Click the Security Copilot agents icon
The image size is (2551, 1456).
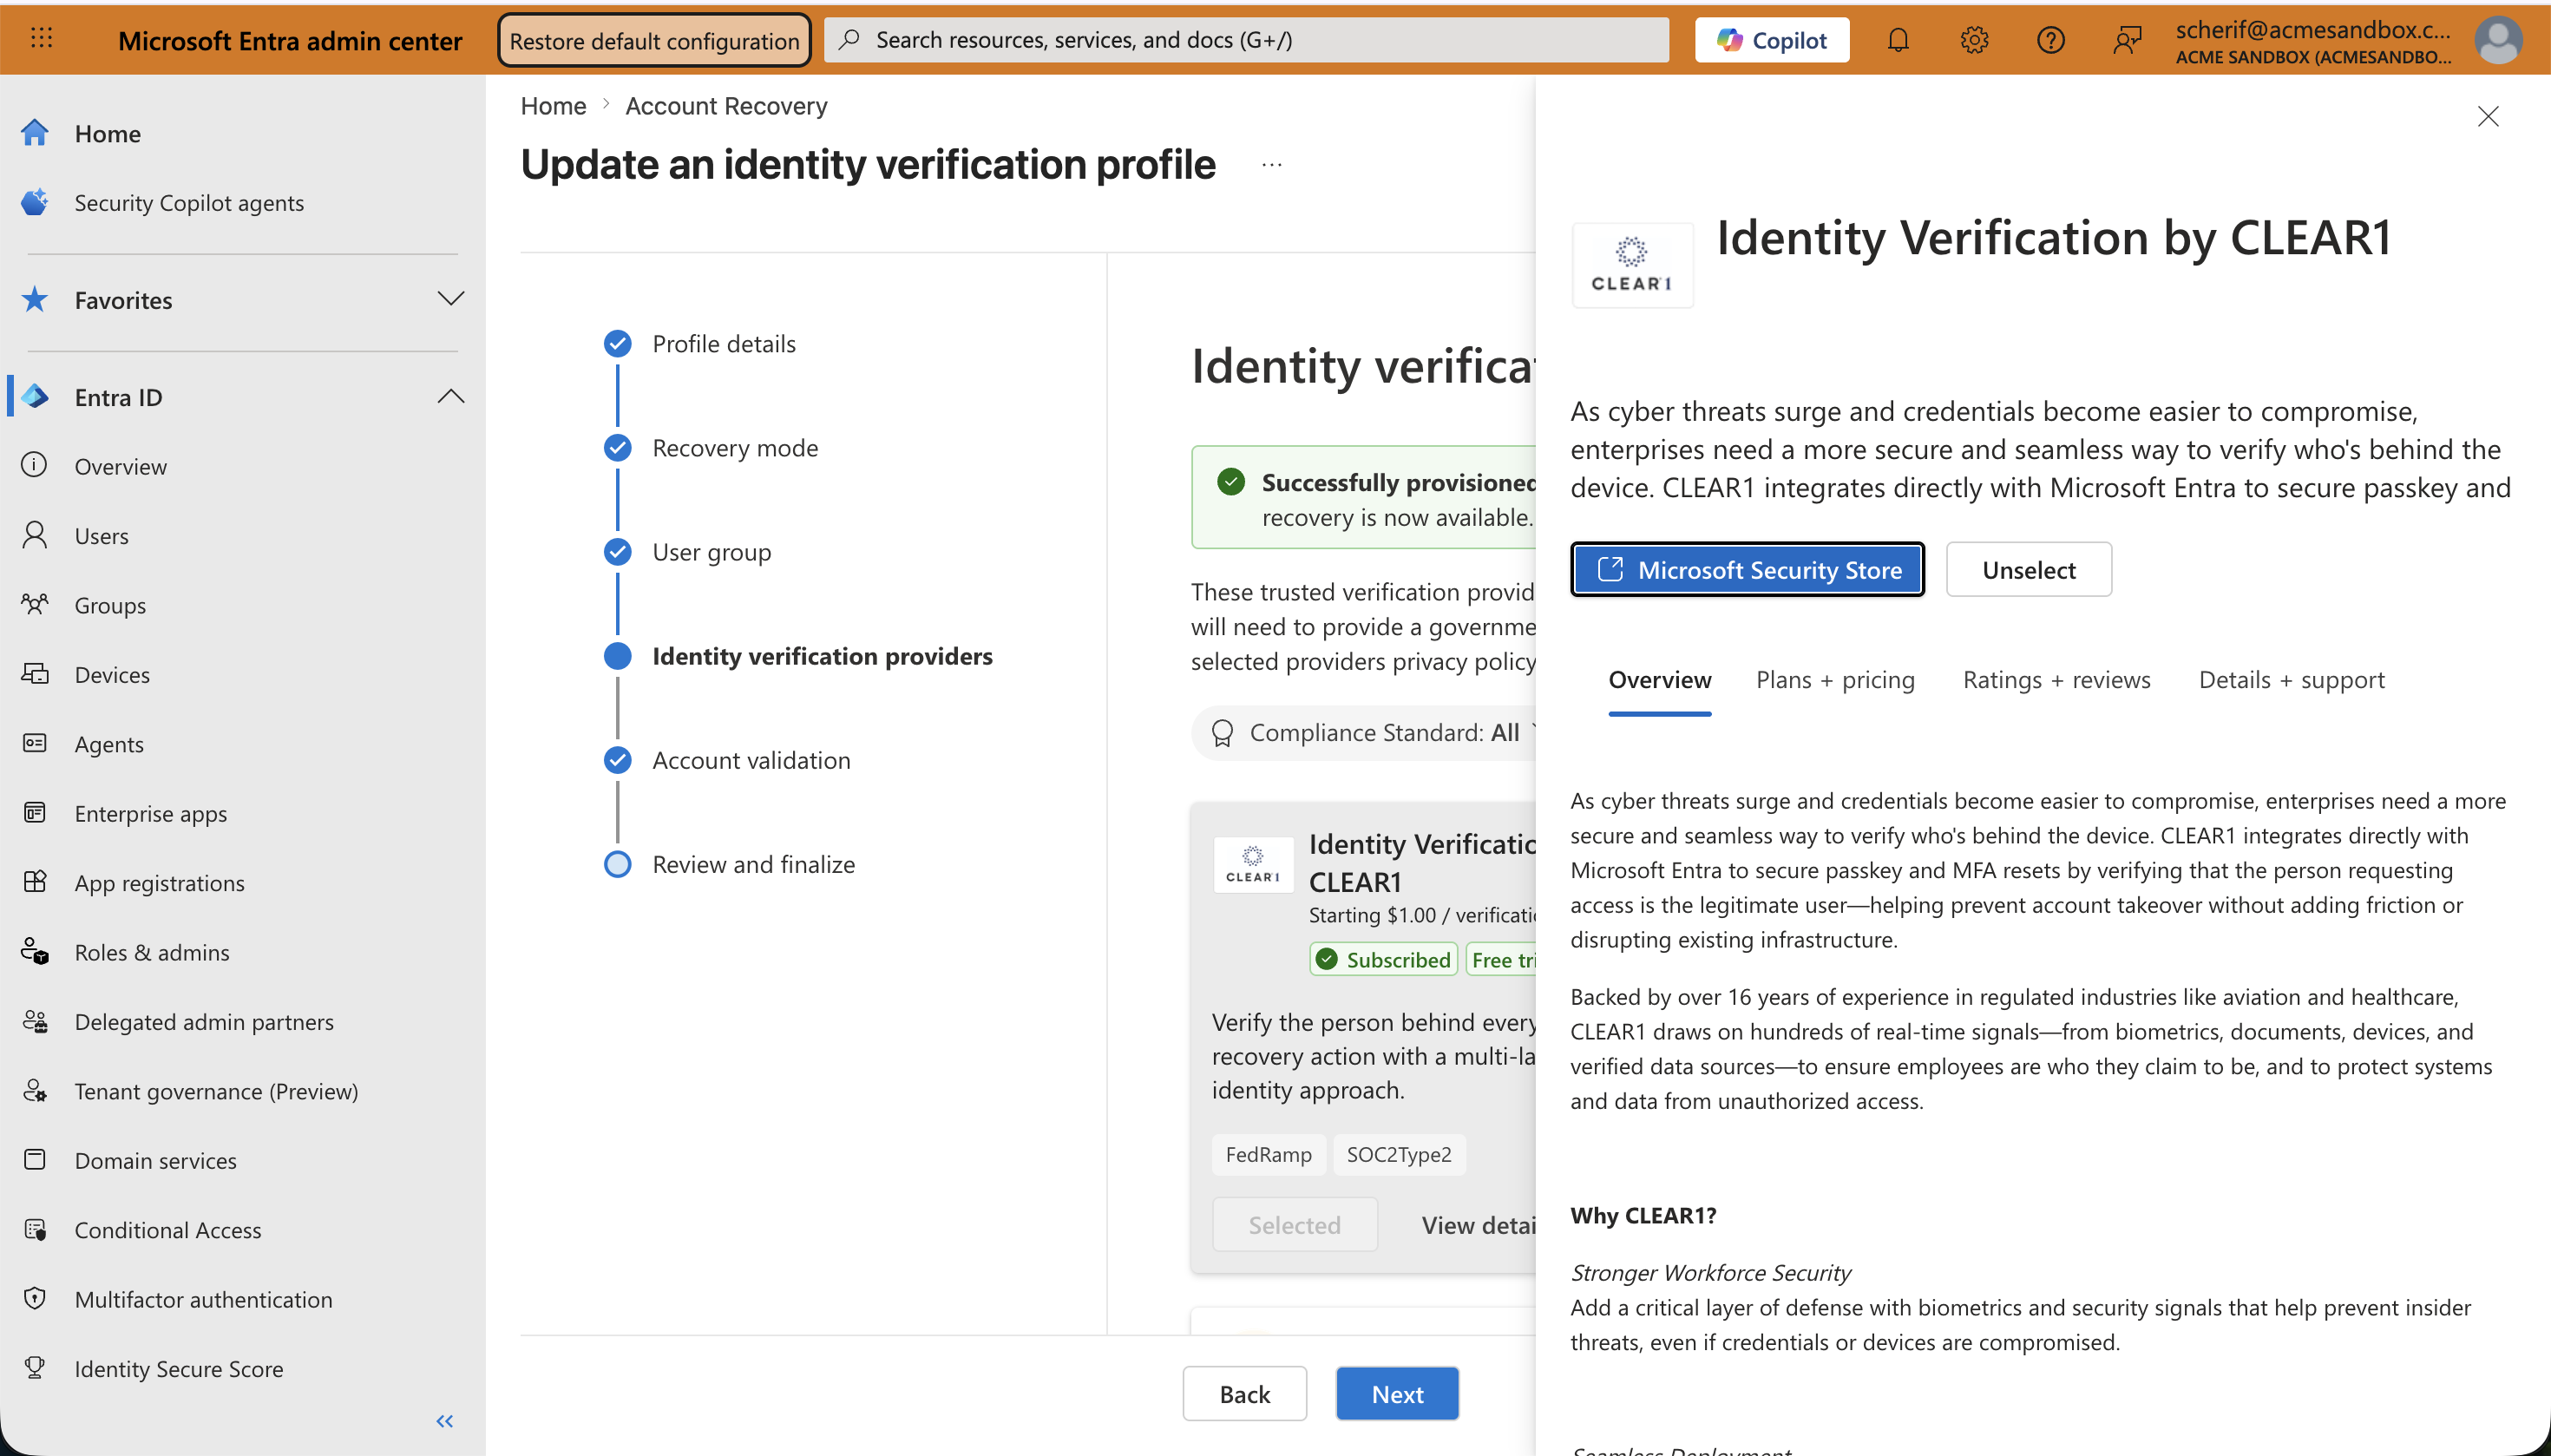[35, 202]
